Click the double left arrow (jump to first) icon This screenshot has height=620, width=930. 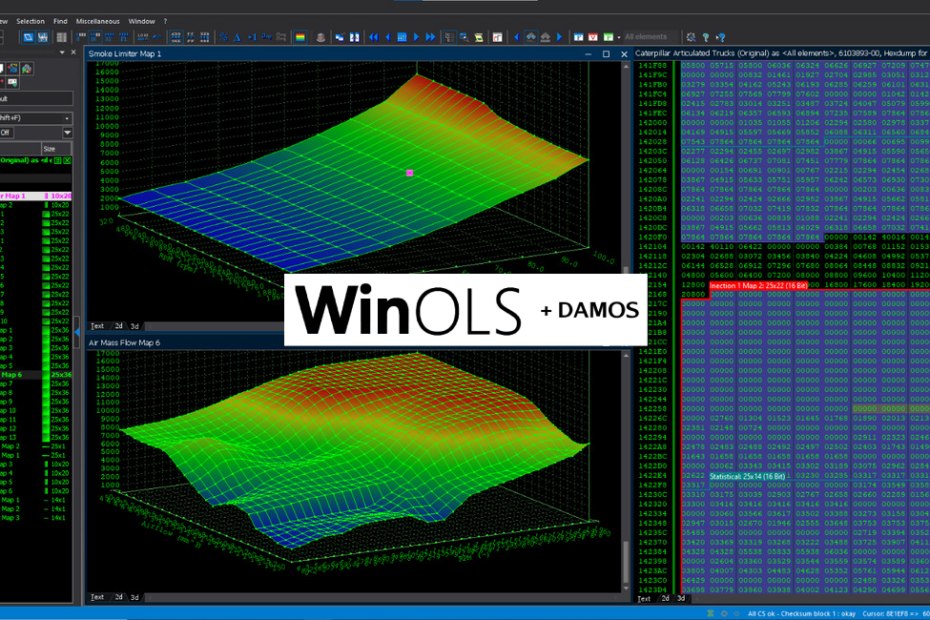[374, 37]
